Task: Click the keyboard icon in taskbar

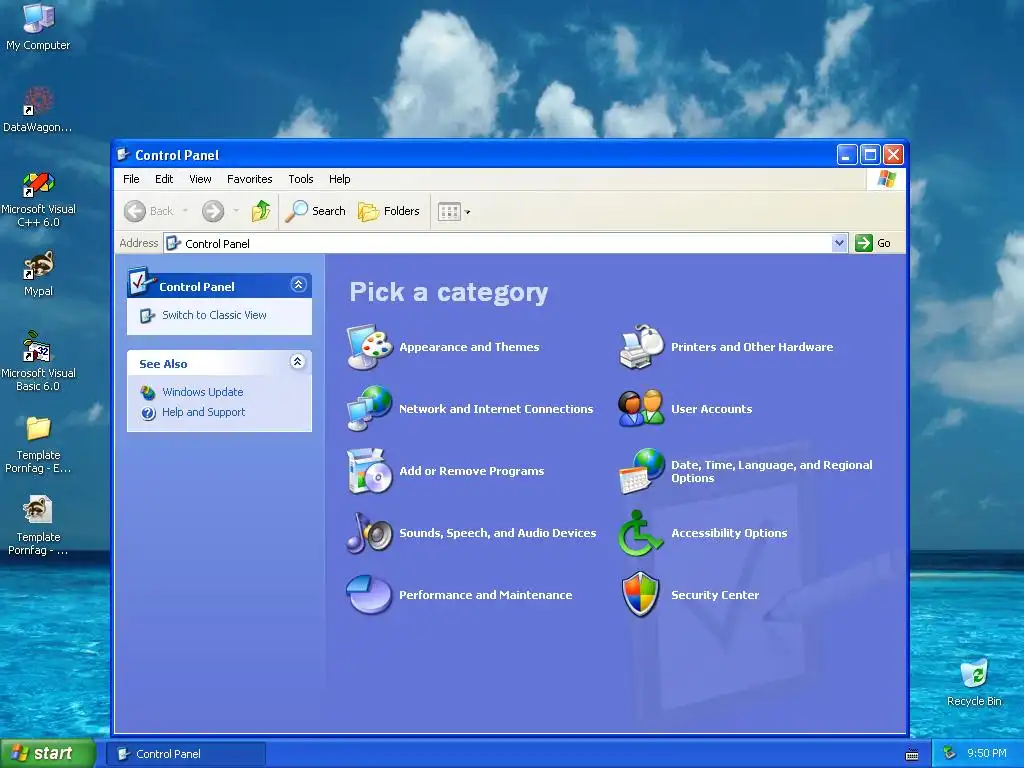Action: pyautogui.click(x=912, y=755)
